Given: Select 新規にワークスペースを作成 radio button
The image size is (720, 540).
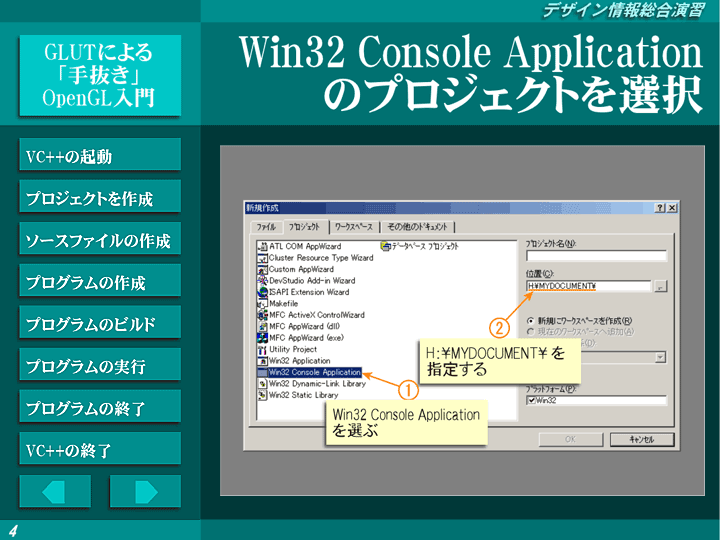Looking at the screenshot, I should pyautogui.click(x=531, y=321).
